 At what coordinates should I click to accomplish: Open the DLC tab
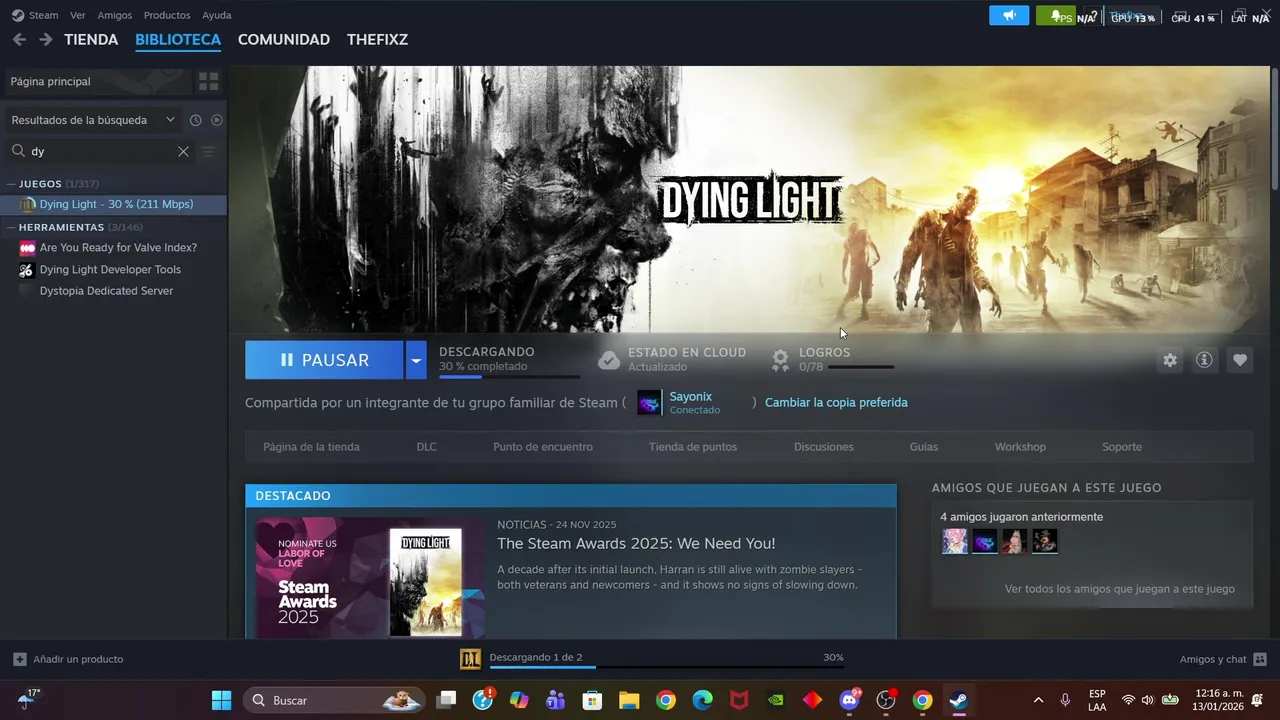(x=427, y=447)
